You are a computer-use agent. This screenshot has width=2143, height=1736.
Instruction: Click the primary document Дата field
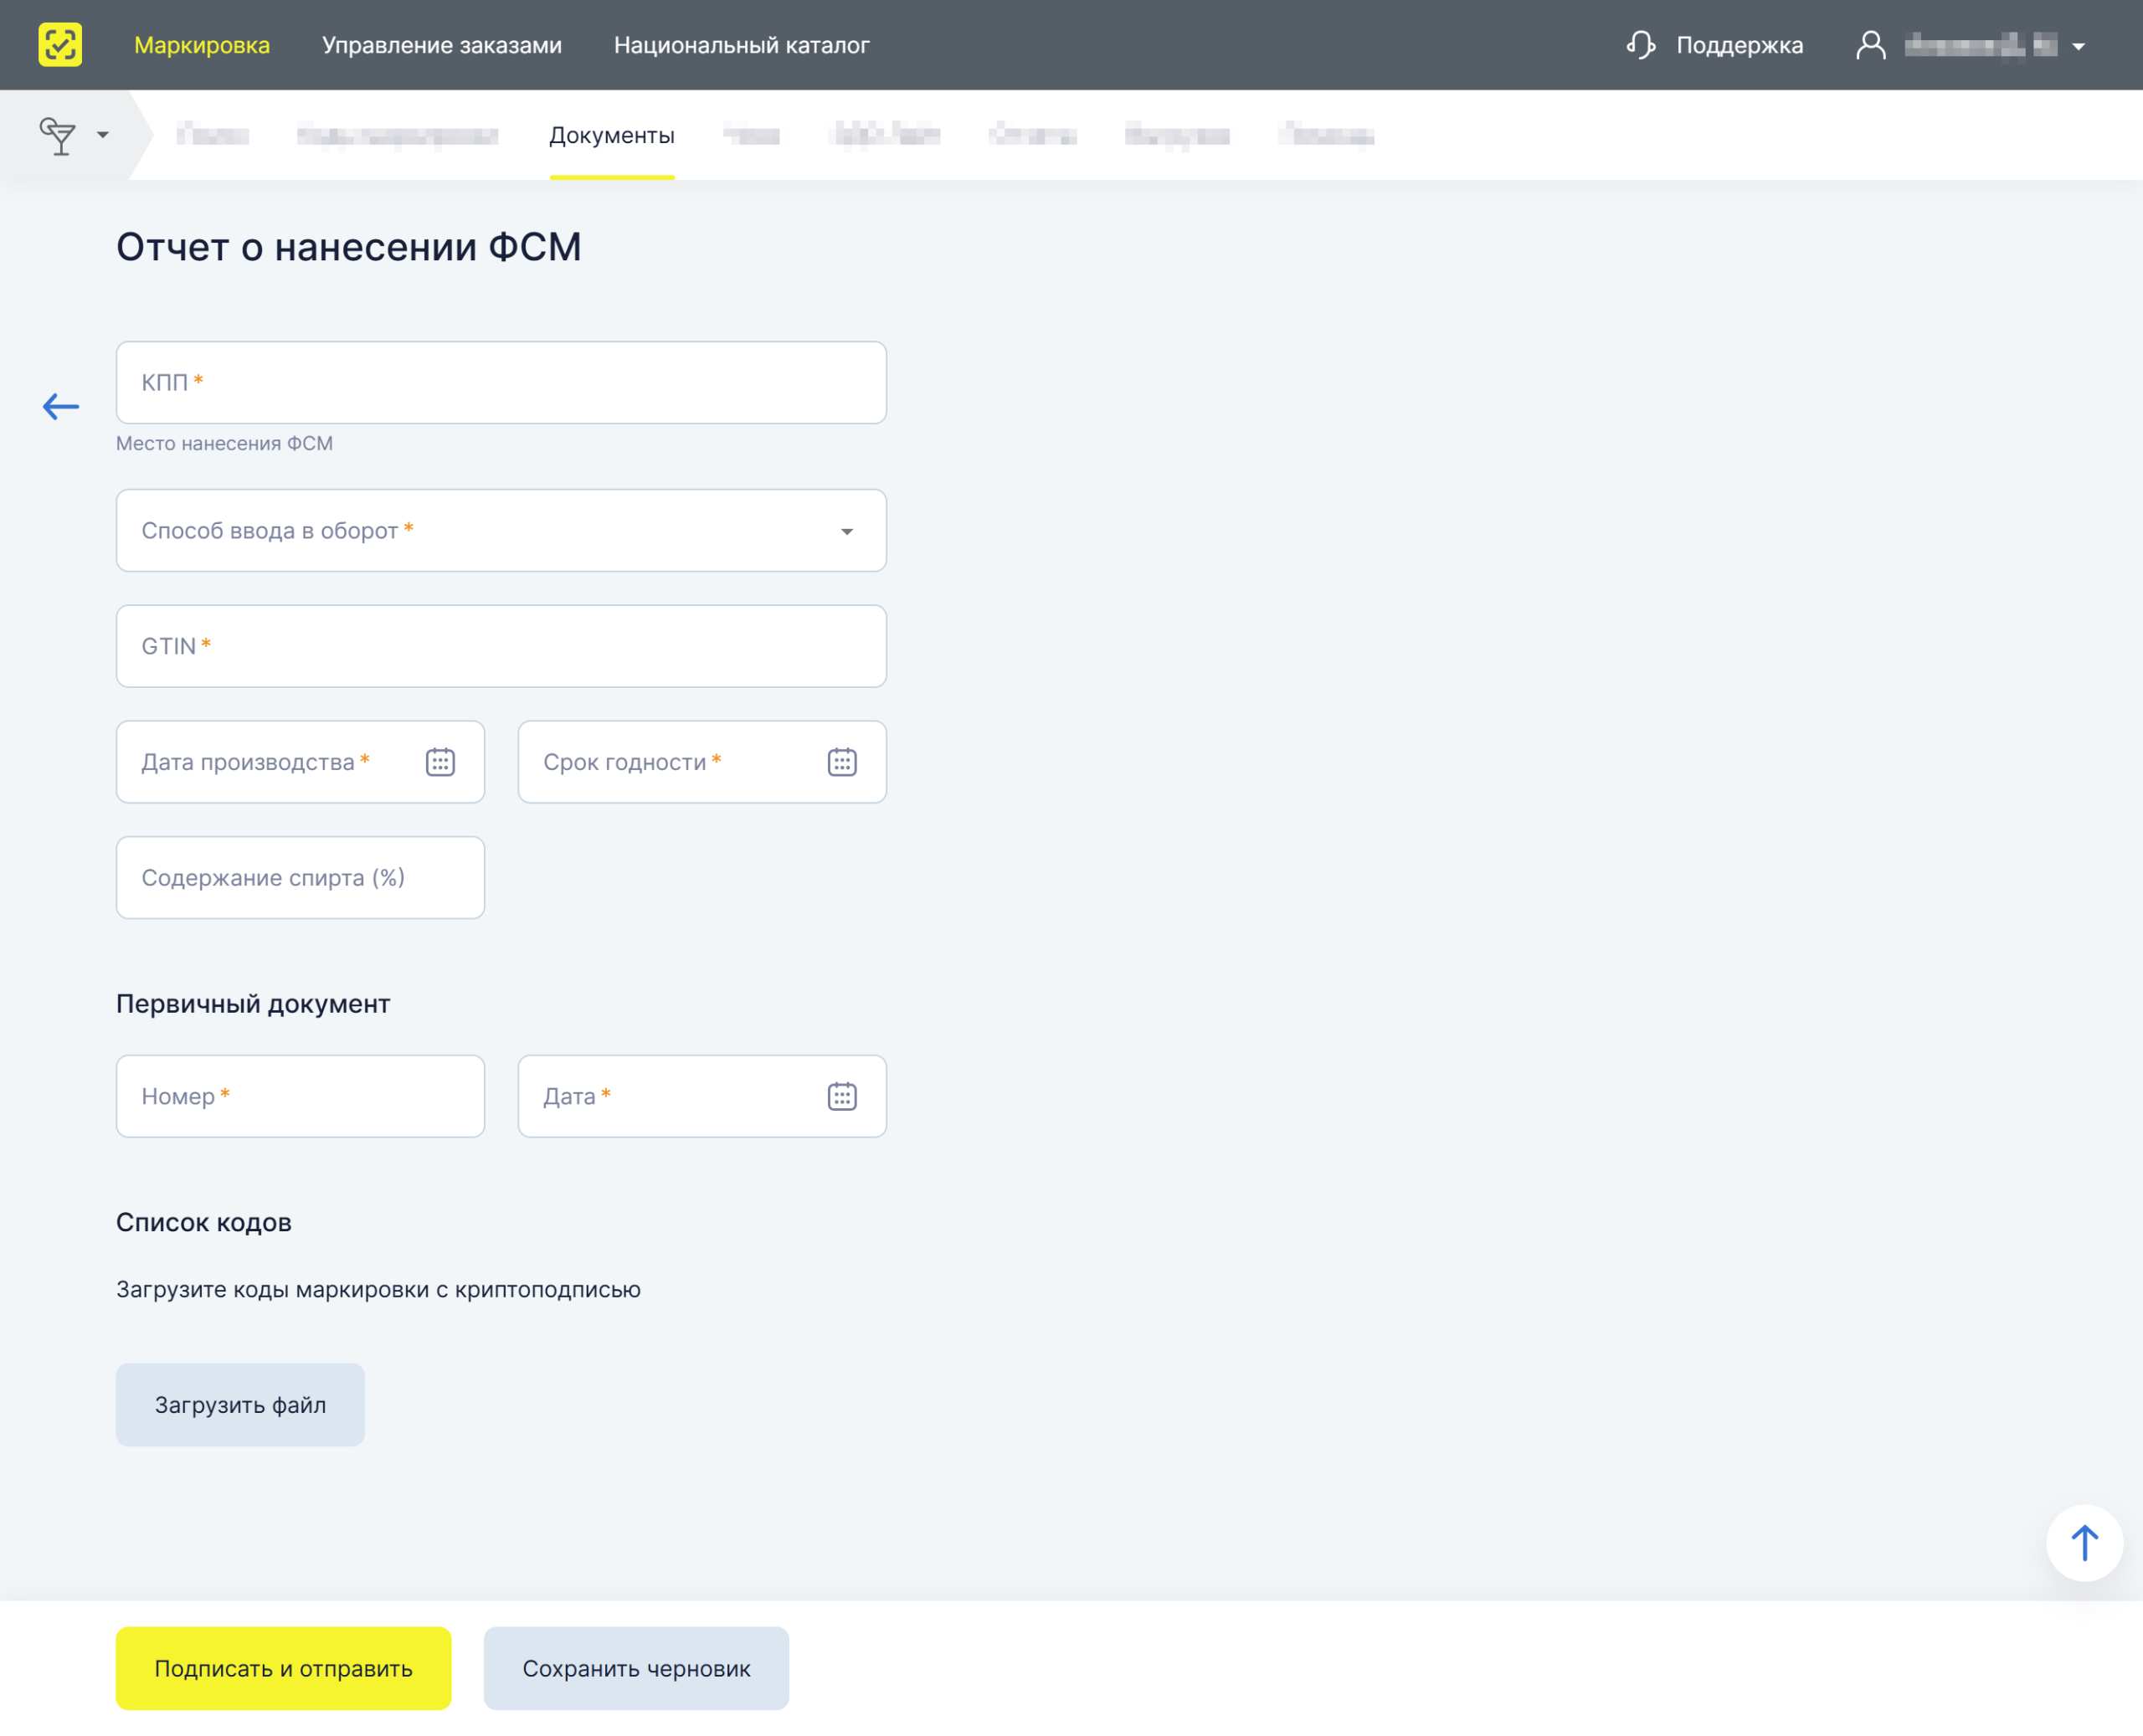coord(702,1096)
